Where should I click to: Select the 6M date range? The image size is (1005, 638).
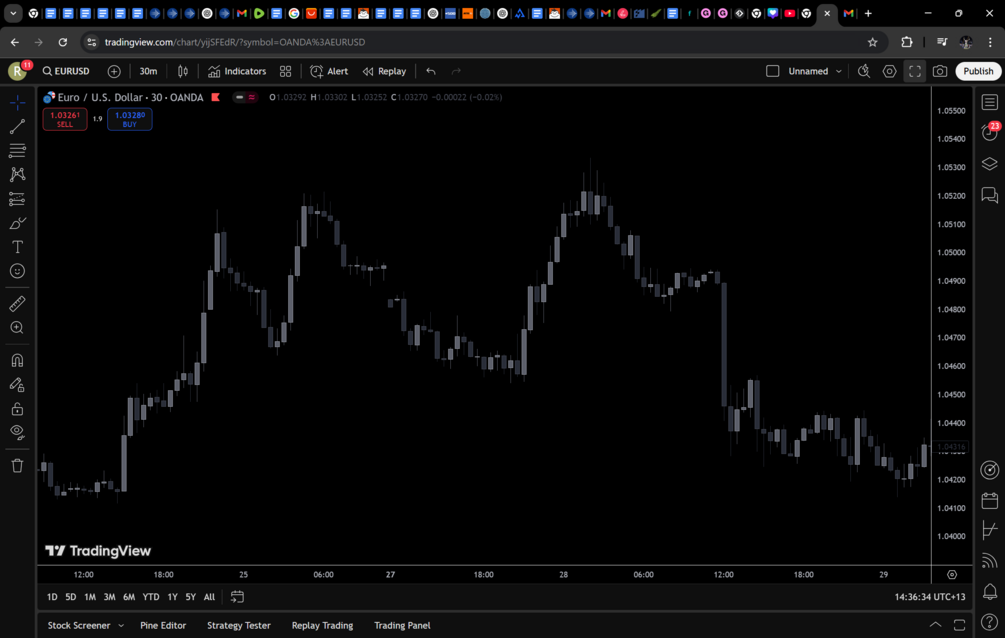point(129,597)
